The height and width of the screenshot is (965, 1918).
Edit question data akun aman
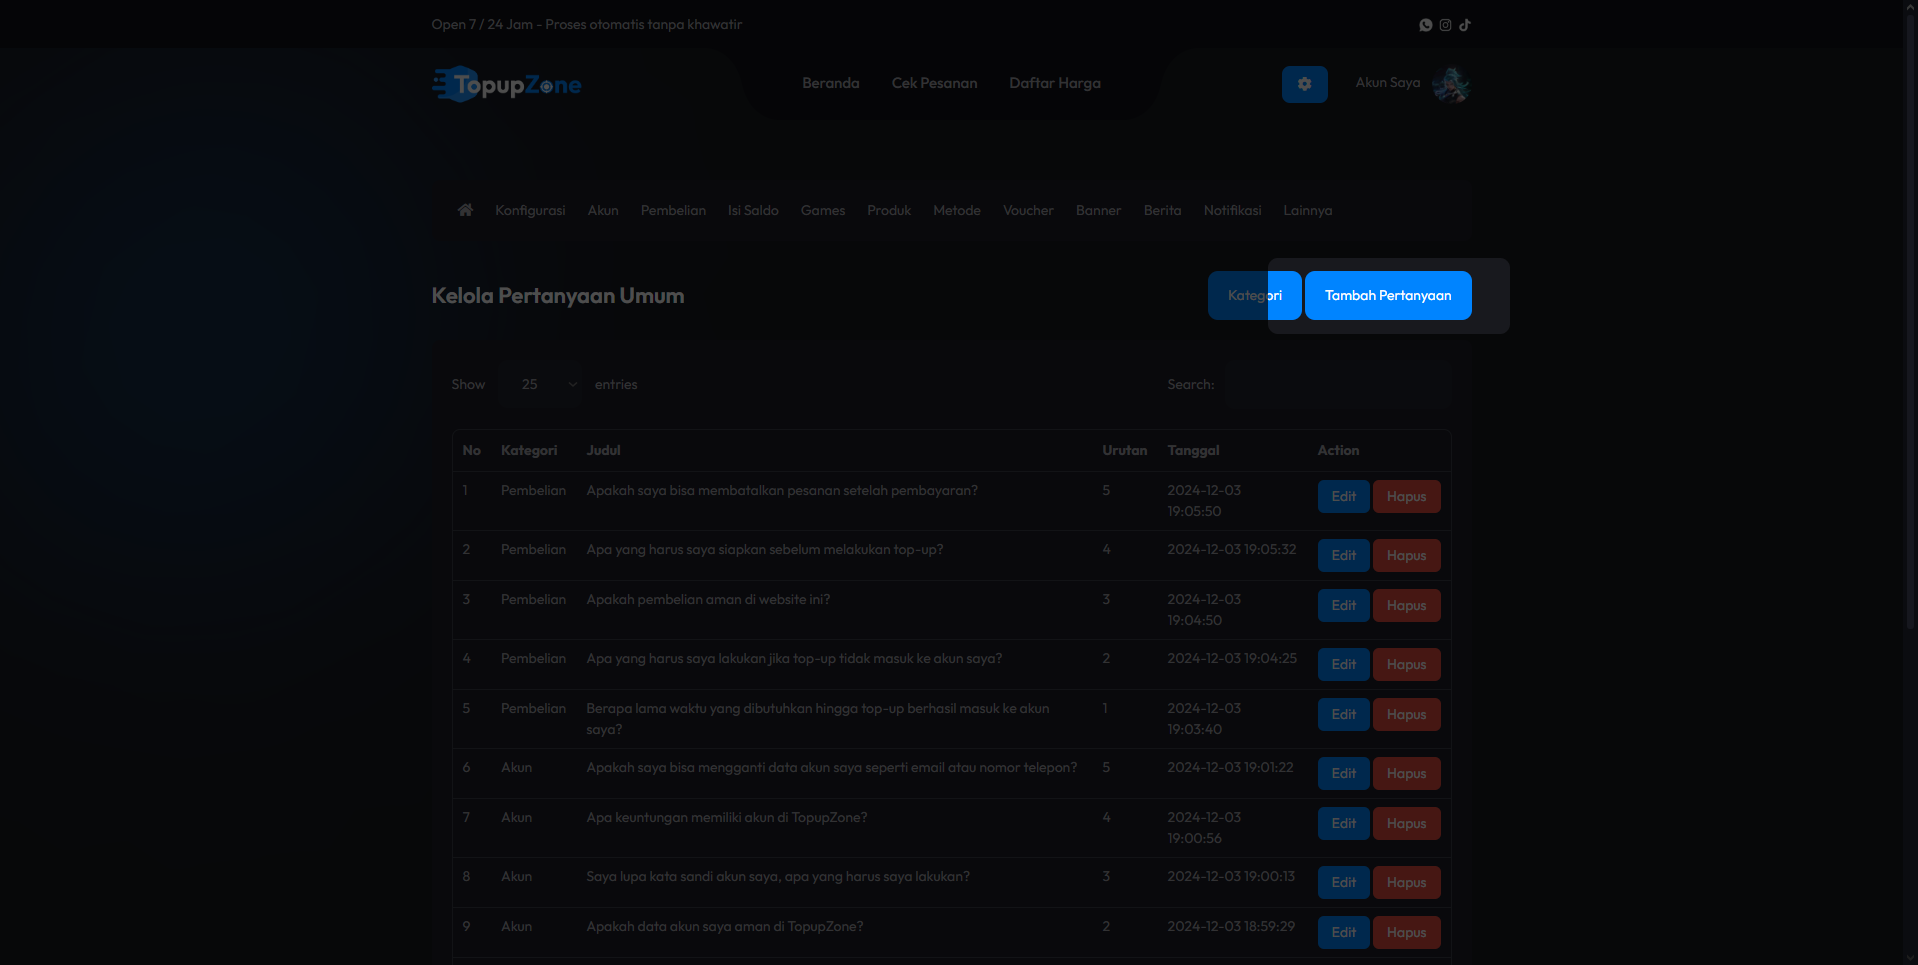1343,933
